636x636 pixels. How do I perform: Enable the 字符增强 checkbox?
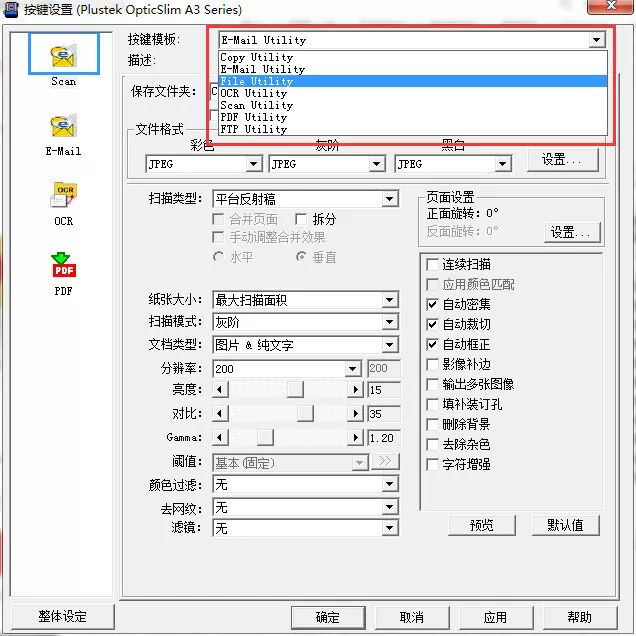[x=432, y=464]
